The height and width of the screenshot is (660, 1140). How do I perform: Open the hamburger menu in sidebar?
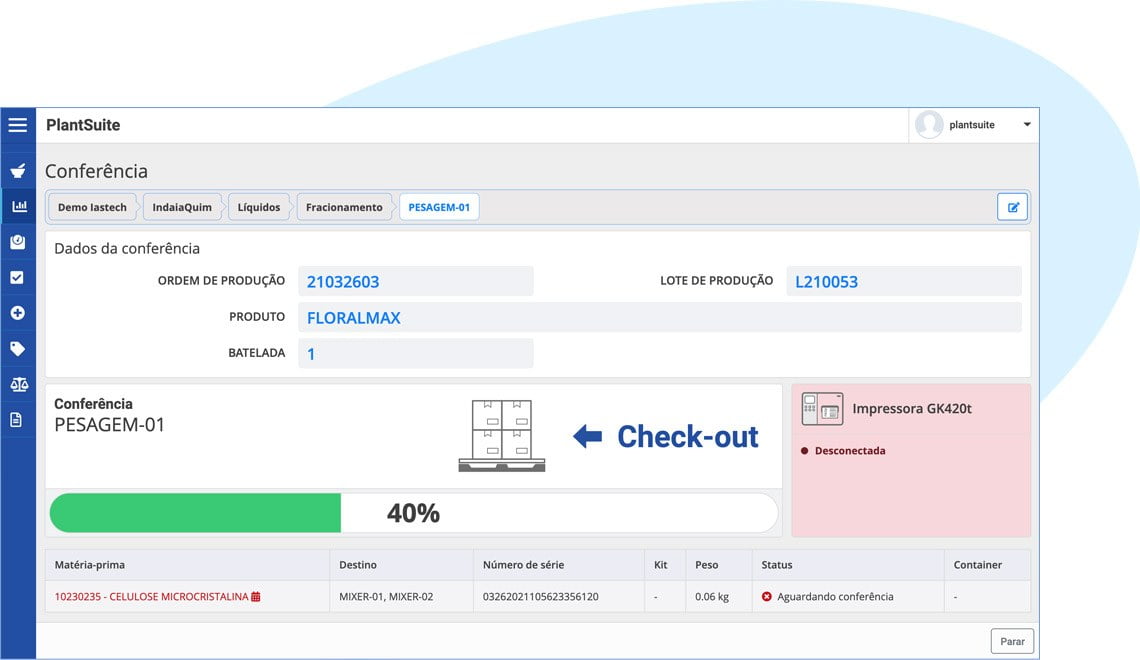(17, 125)
